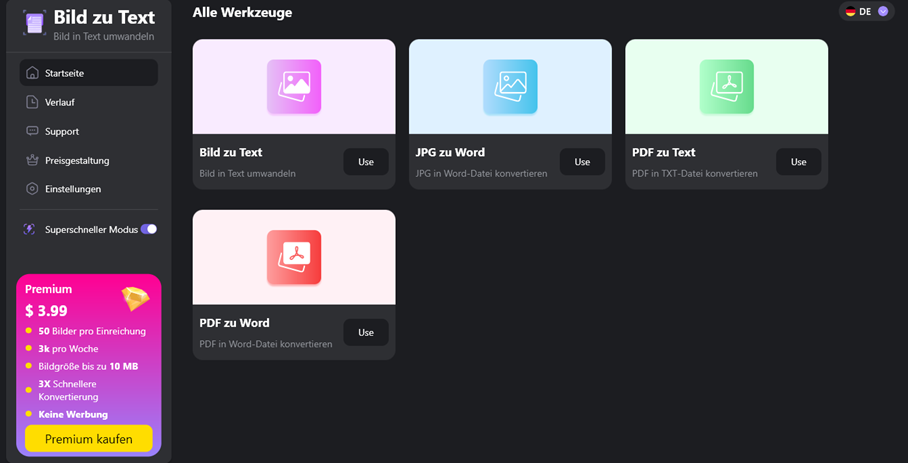Open the Support menu item
The height and width of the screenshot is (463, 908).
coord(61,131)
